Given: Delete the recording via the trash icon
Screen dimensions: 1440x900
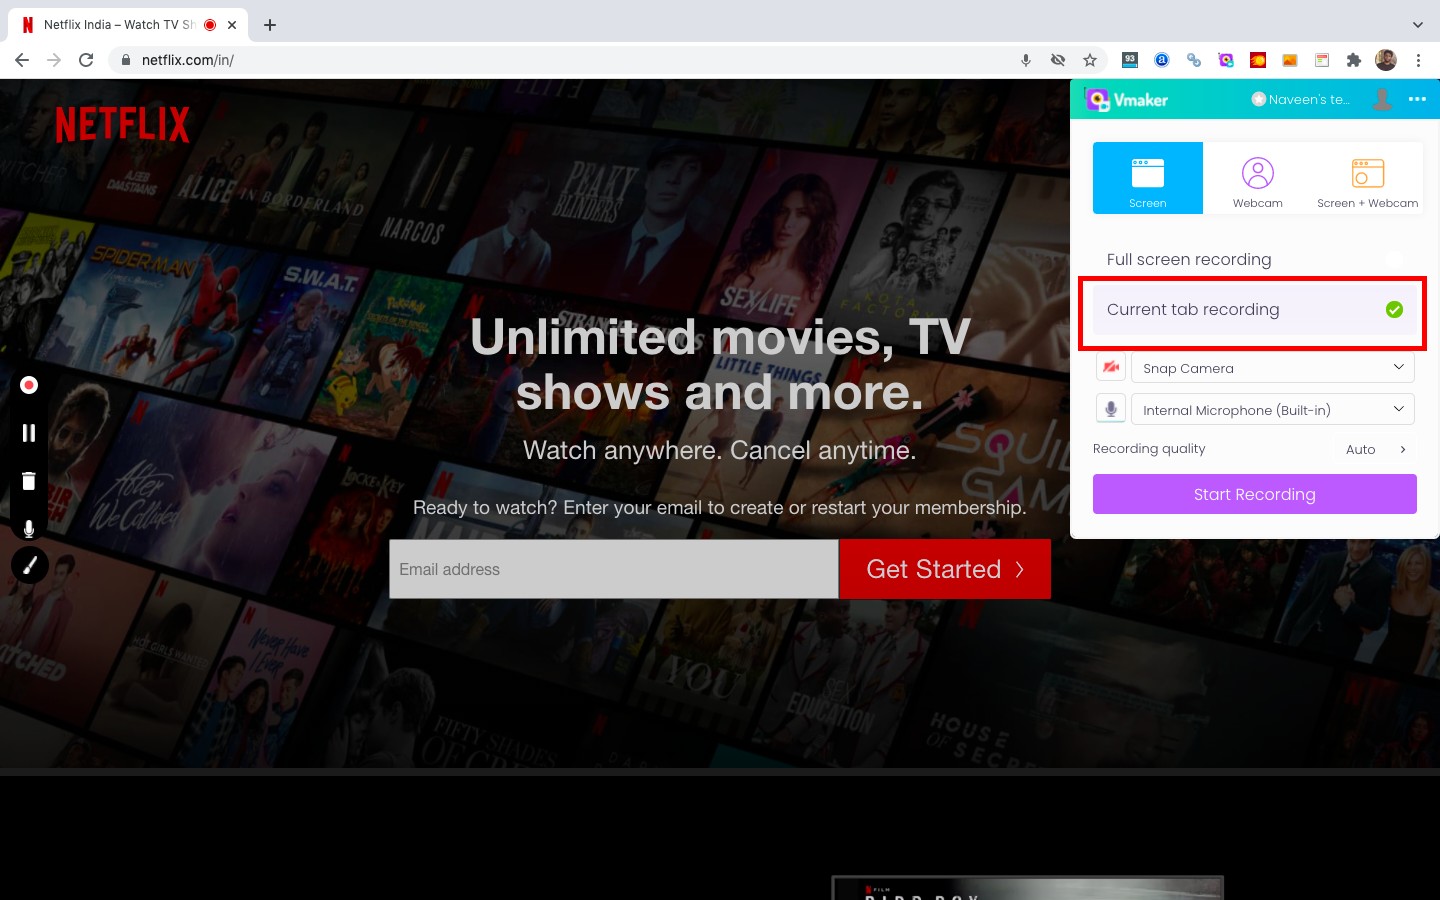Looking at the screenshot, I should (x=29, y=481).
